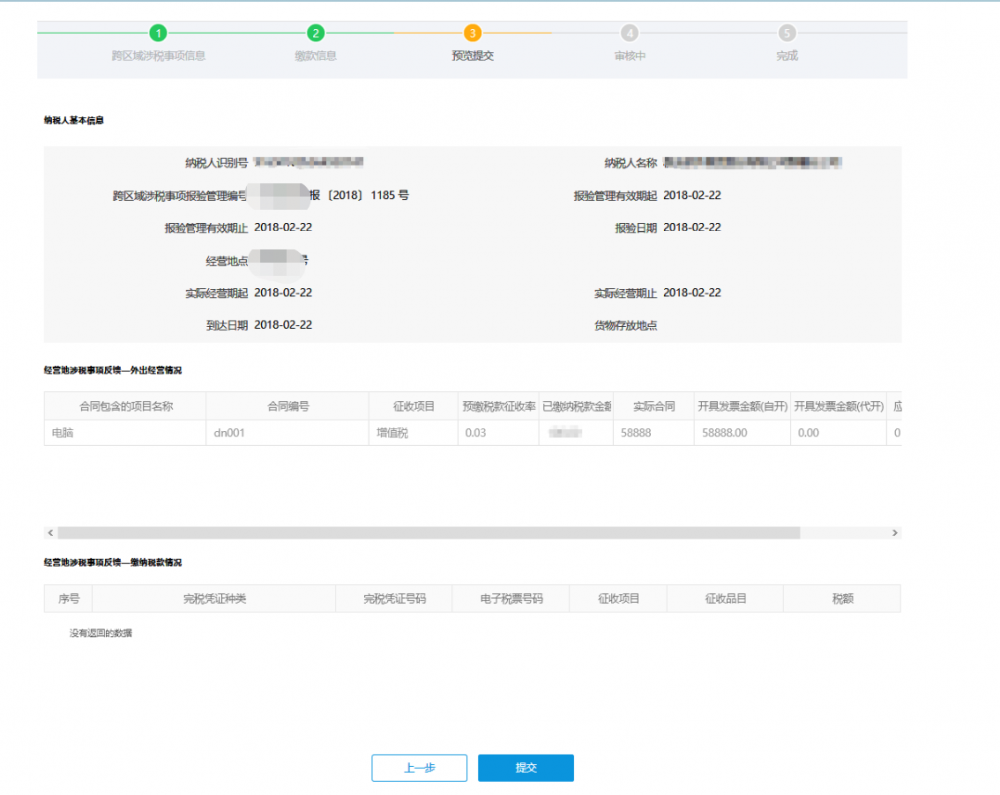The image size is (1000, 795).
Task: Click the horizontal scrollbar thumb under the table
Action: 428,533
